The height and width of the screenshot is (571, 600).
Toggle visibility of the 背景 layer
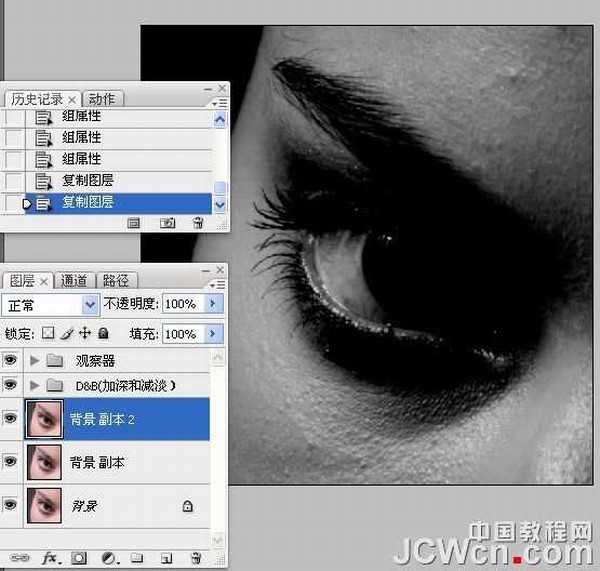(11, 506)
